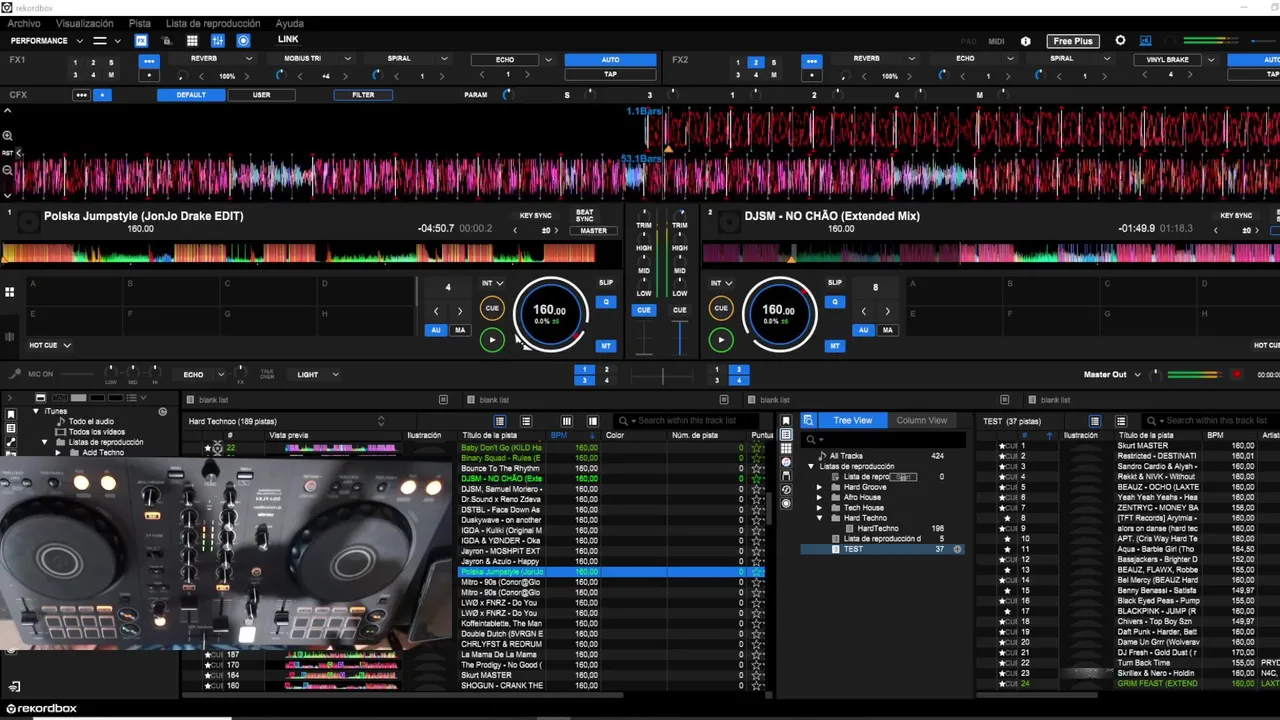Open FX2 VINYL BRAKE dropdown
Screen dimensions: 1280x720
tap(1211, 60)
